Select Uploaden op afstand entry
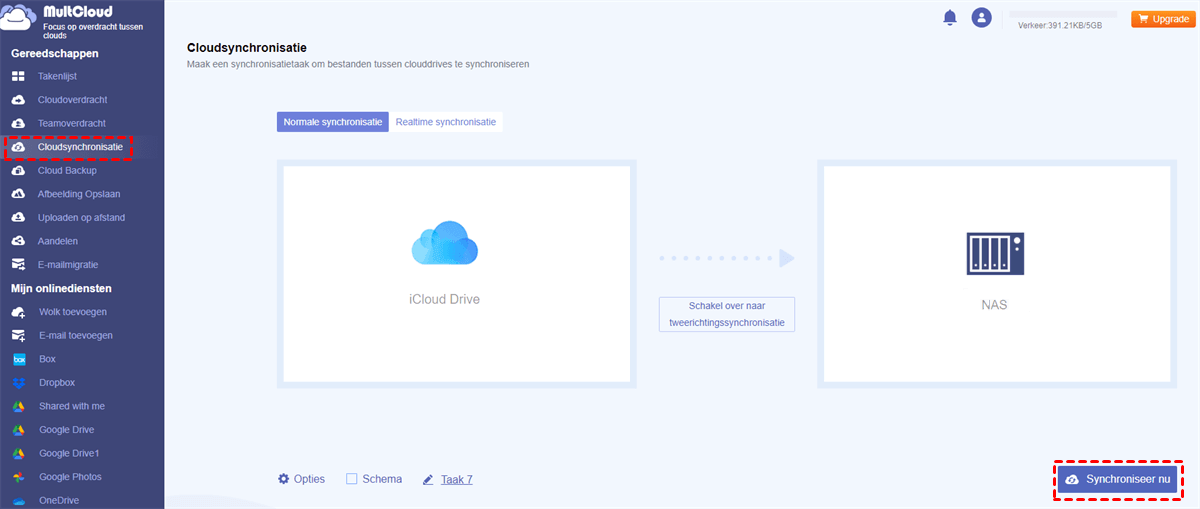 point(81,217)
